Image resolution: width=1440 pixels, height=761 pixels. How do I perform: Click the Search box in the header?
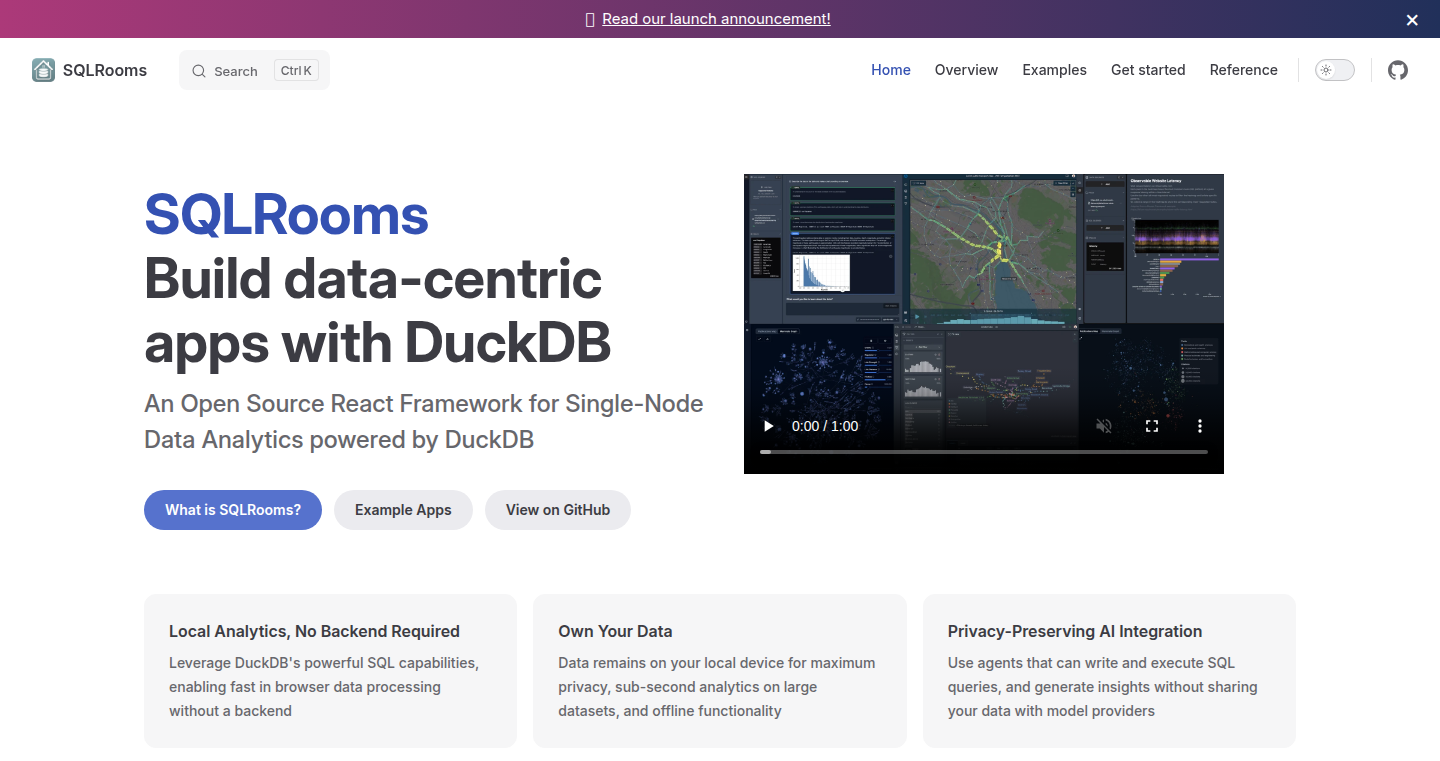coord(254,70)
